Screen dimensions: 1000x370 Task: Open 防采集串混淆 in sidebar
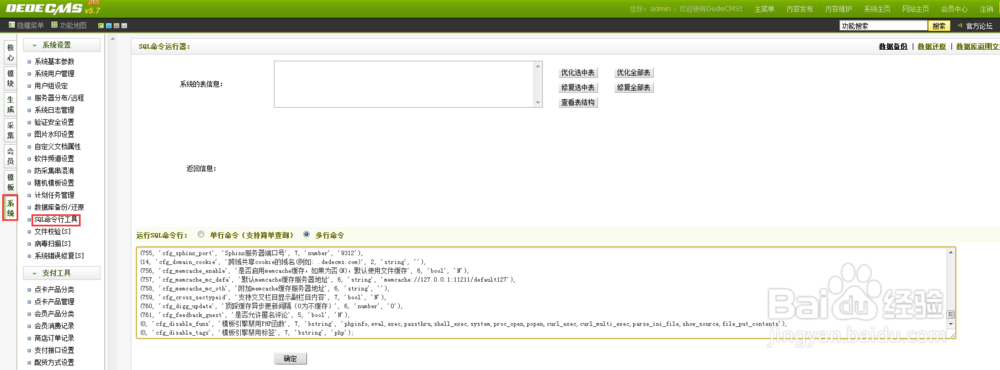pyautogui.click(x=54, y=170)
